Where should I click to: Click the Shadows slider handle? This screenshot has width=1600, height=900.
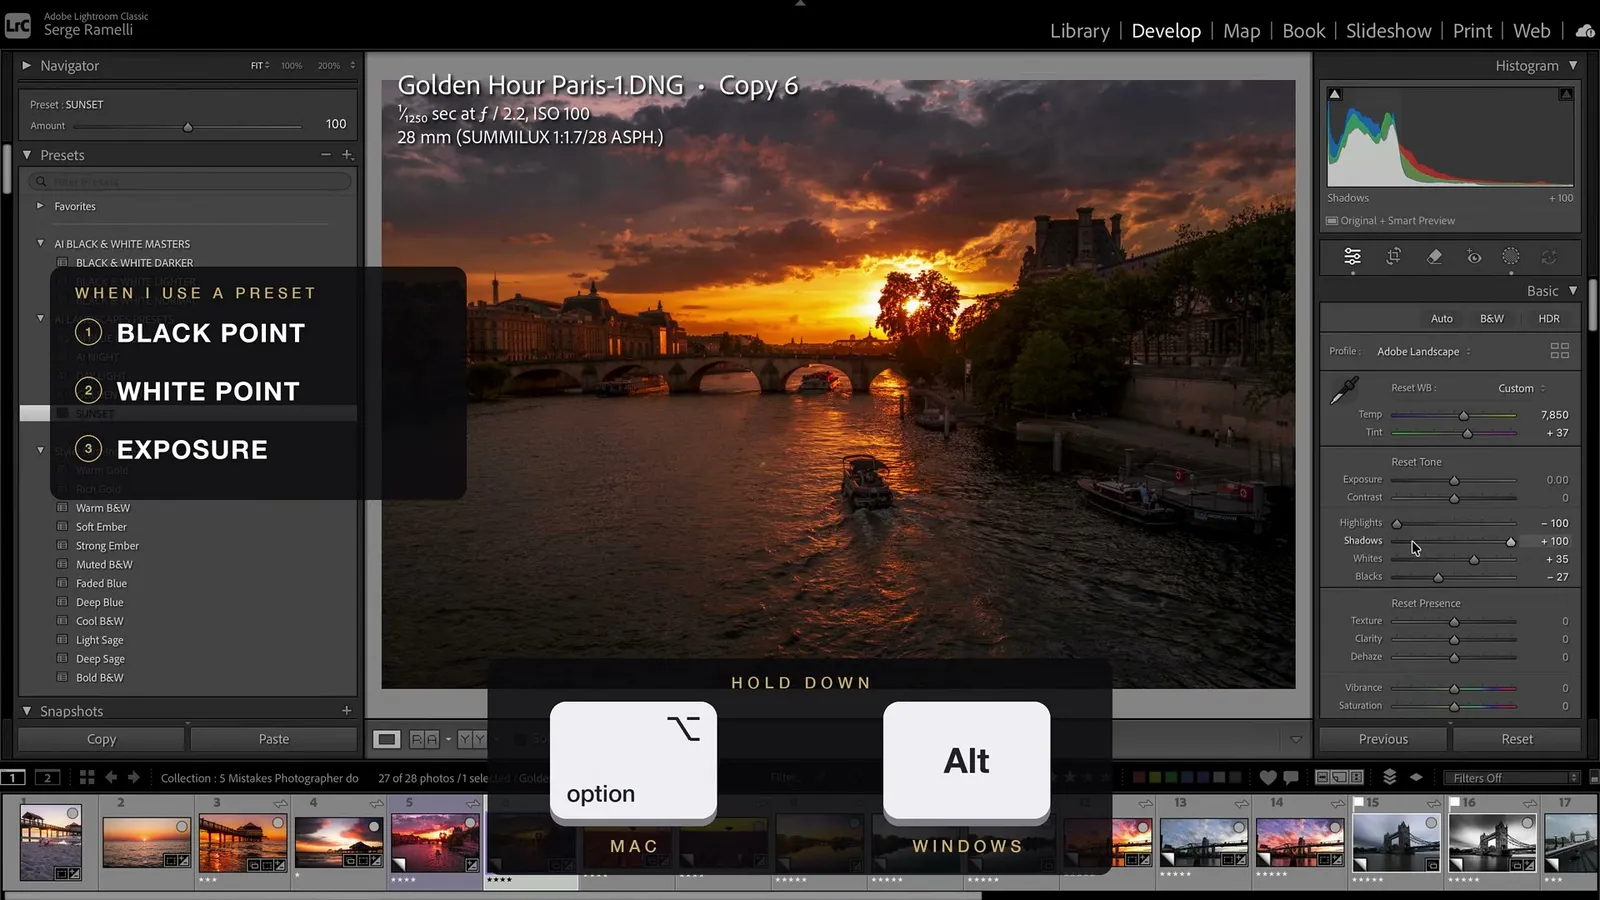click(x=1511, y=542)
